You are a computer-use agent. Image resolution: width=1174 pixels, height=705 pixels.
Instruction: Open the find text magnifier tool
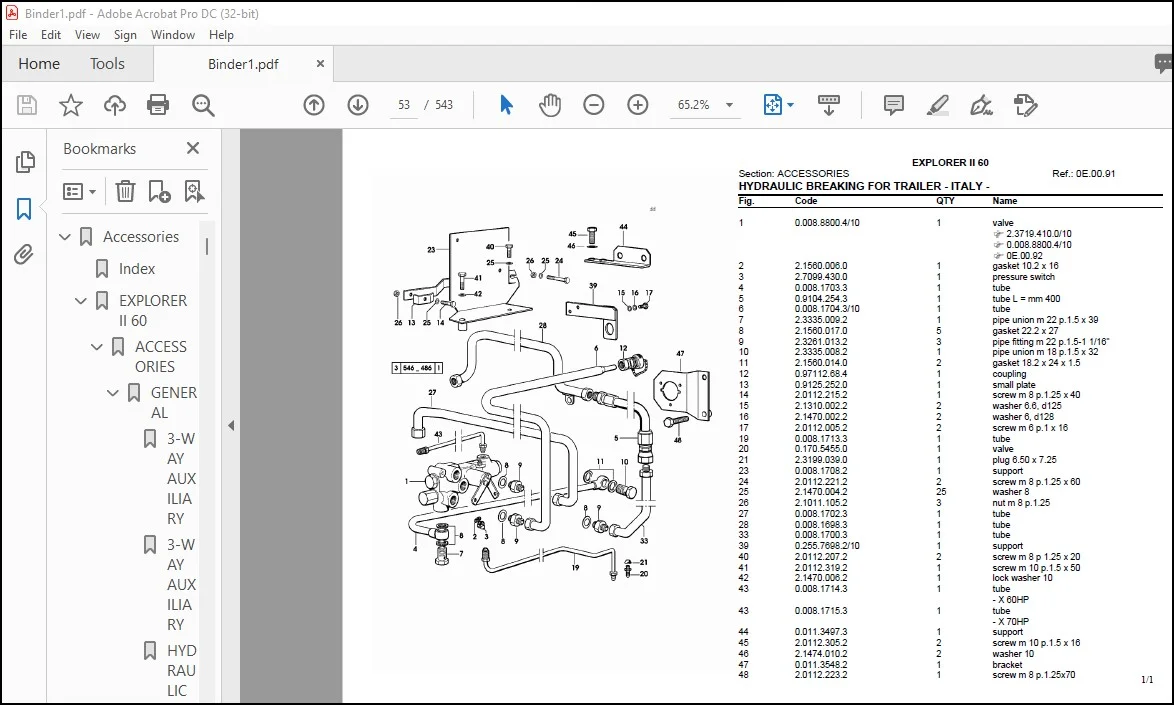tap(203, 105)
